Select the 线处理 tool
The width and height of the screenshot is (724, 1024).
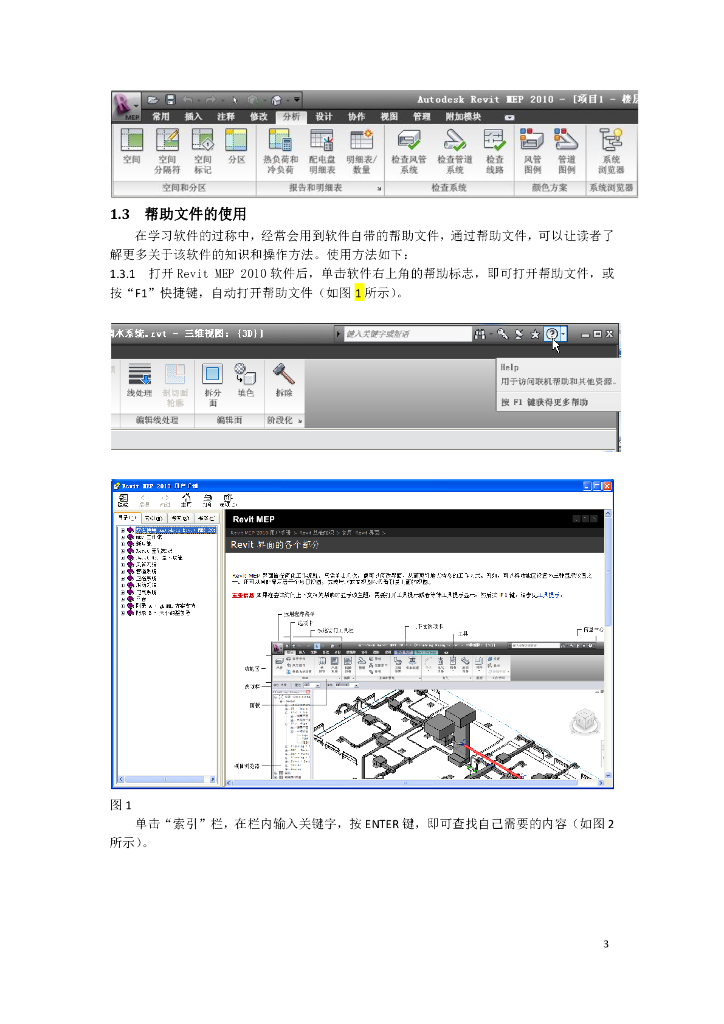pyautogui.click(x=139, y=379)
